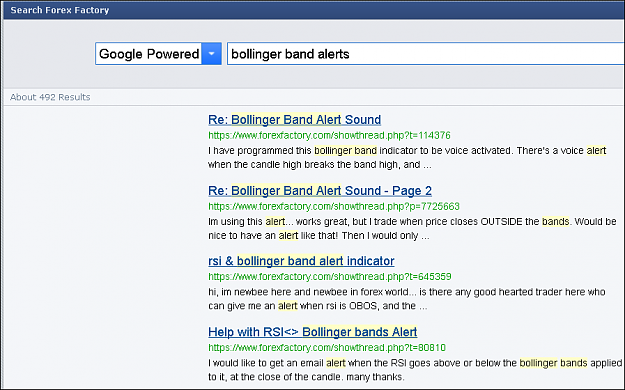Open Help with RSI<> Bollinger bands Alert result
This screenshot has height=390, width=625.
312,332
